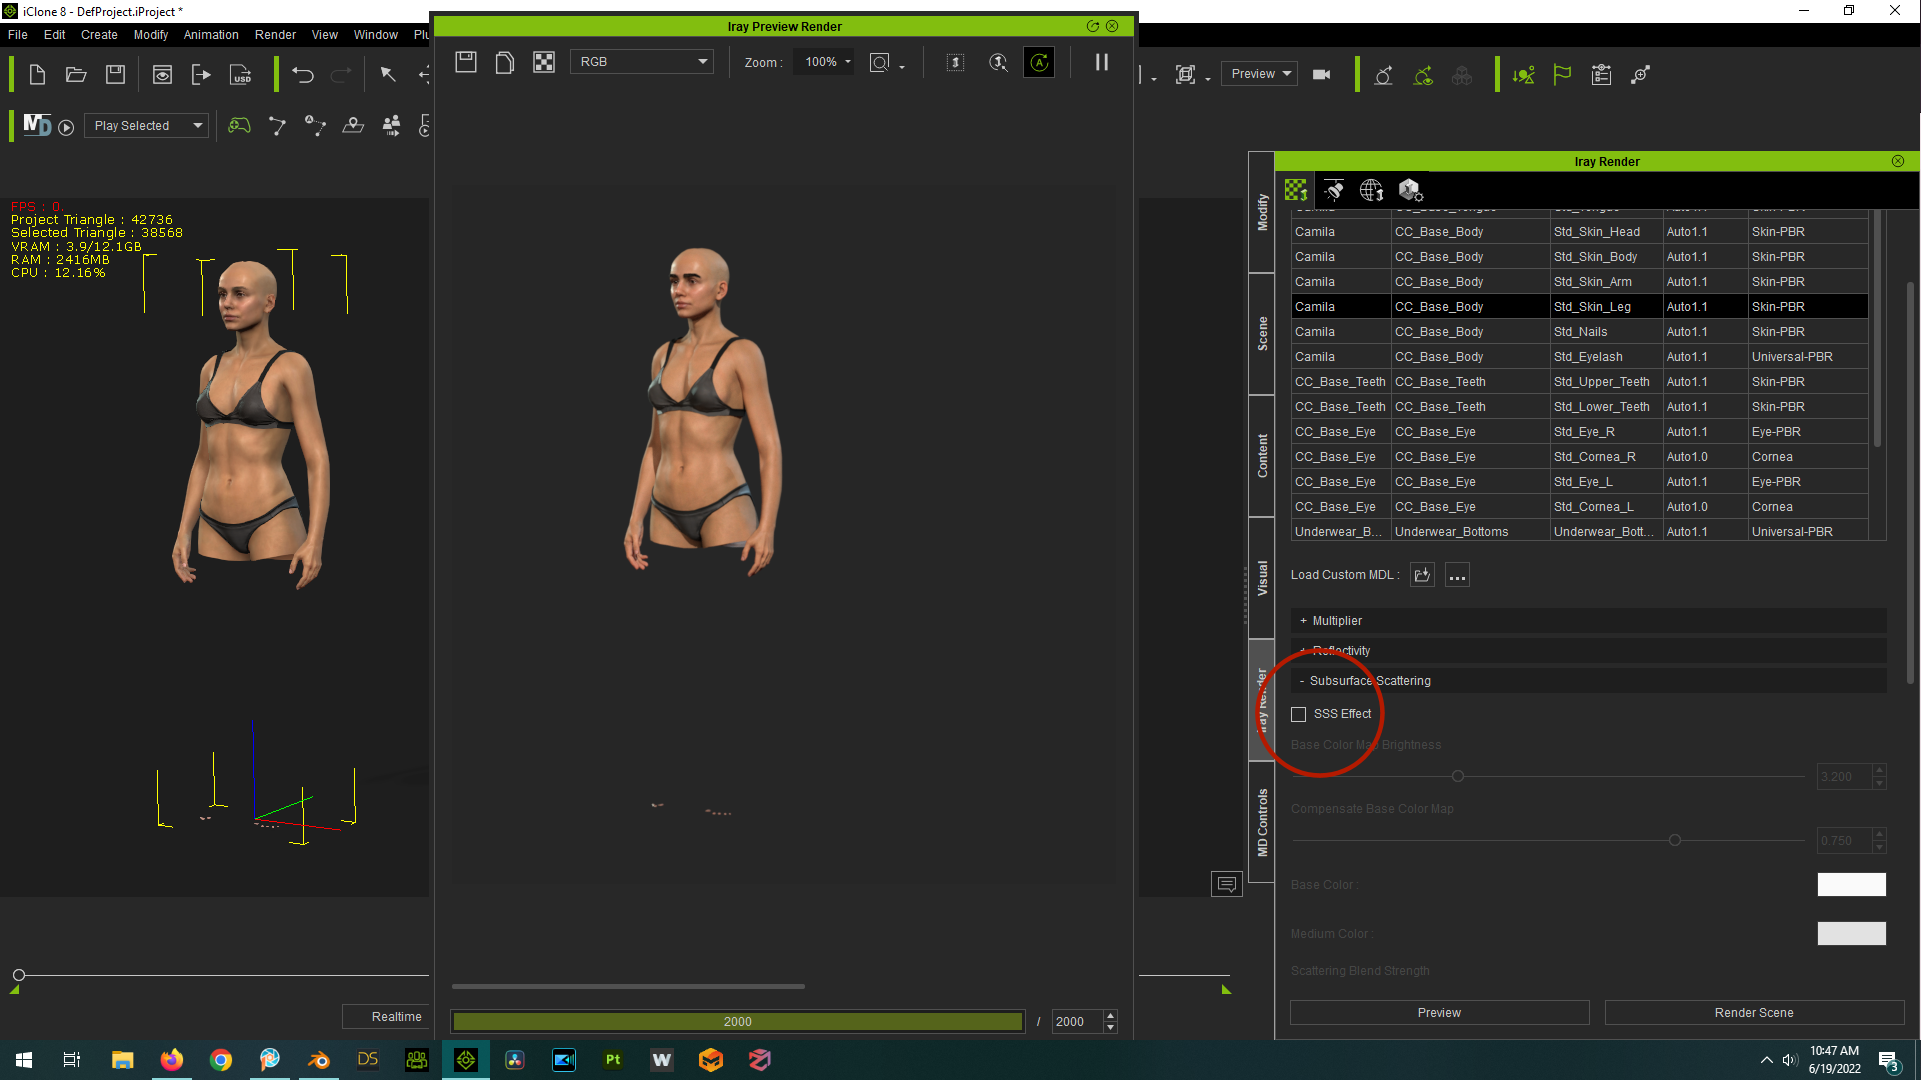Enable the SSS Effect checkbox
This screenshot has width=1921, height=1080.
(x=1298, y=714)
